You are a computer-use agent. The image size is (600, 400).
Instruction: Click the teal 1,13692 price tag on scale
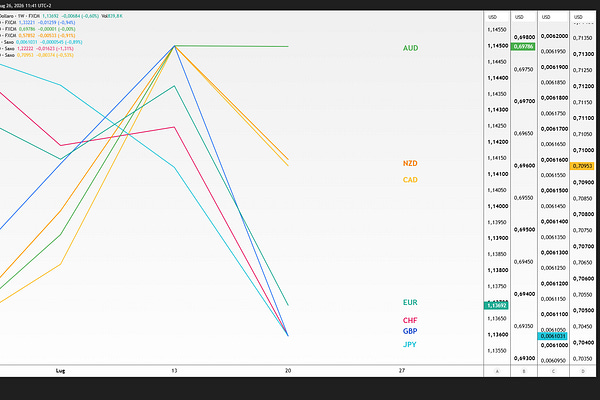tap(496, 305)
